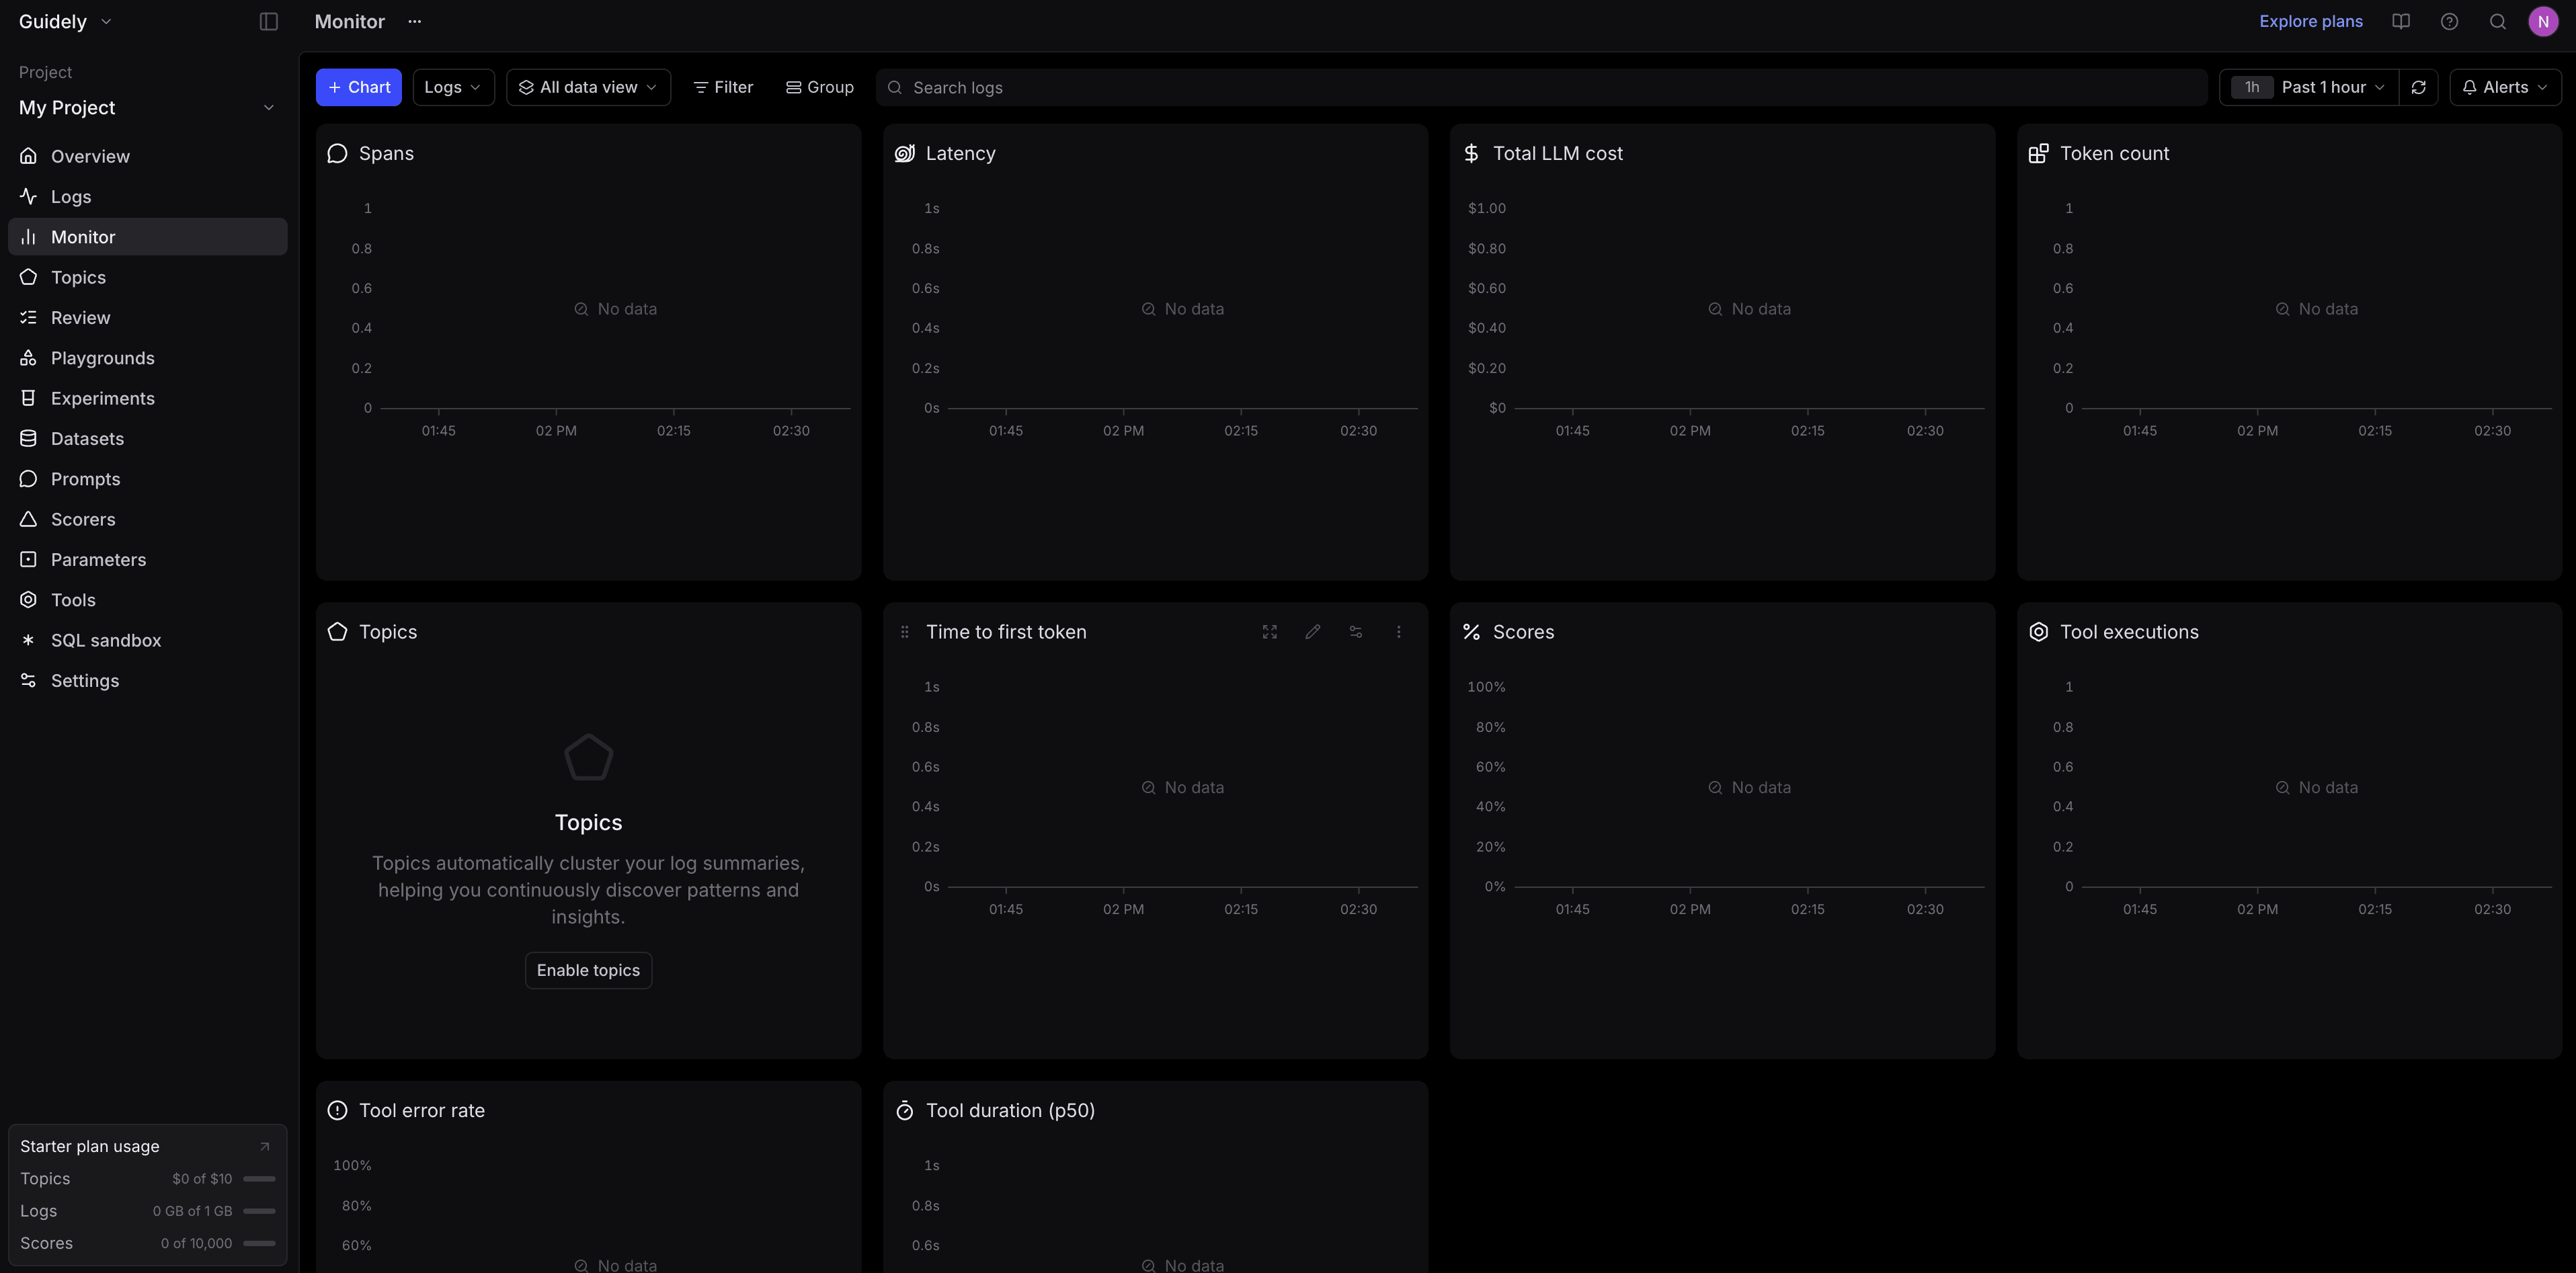
Task: Open SQL sandbox in the sidebar
Action: (148, 640)
